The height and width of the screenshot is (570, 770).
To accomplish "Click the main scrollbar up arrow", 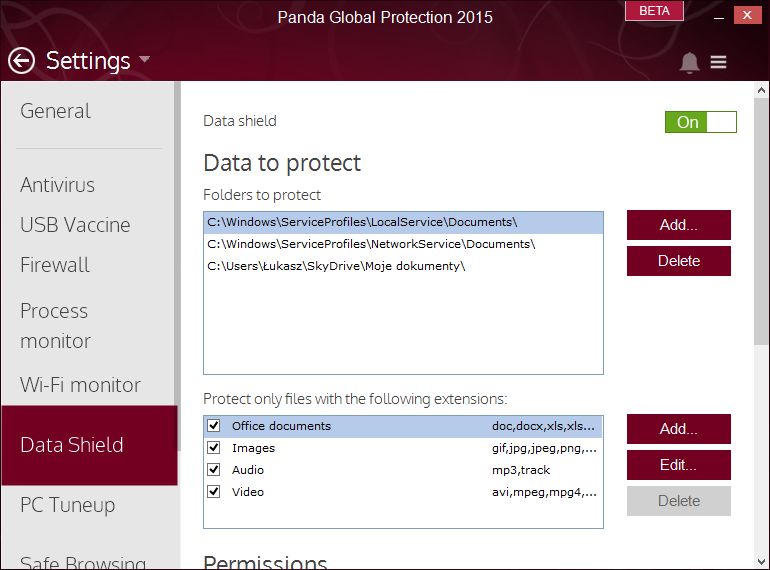I will click(761, 90).
